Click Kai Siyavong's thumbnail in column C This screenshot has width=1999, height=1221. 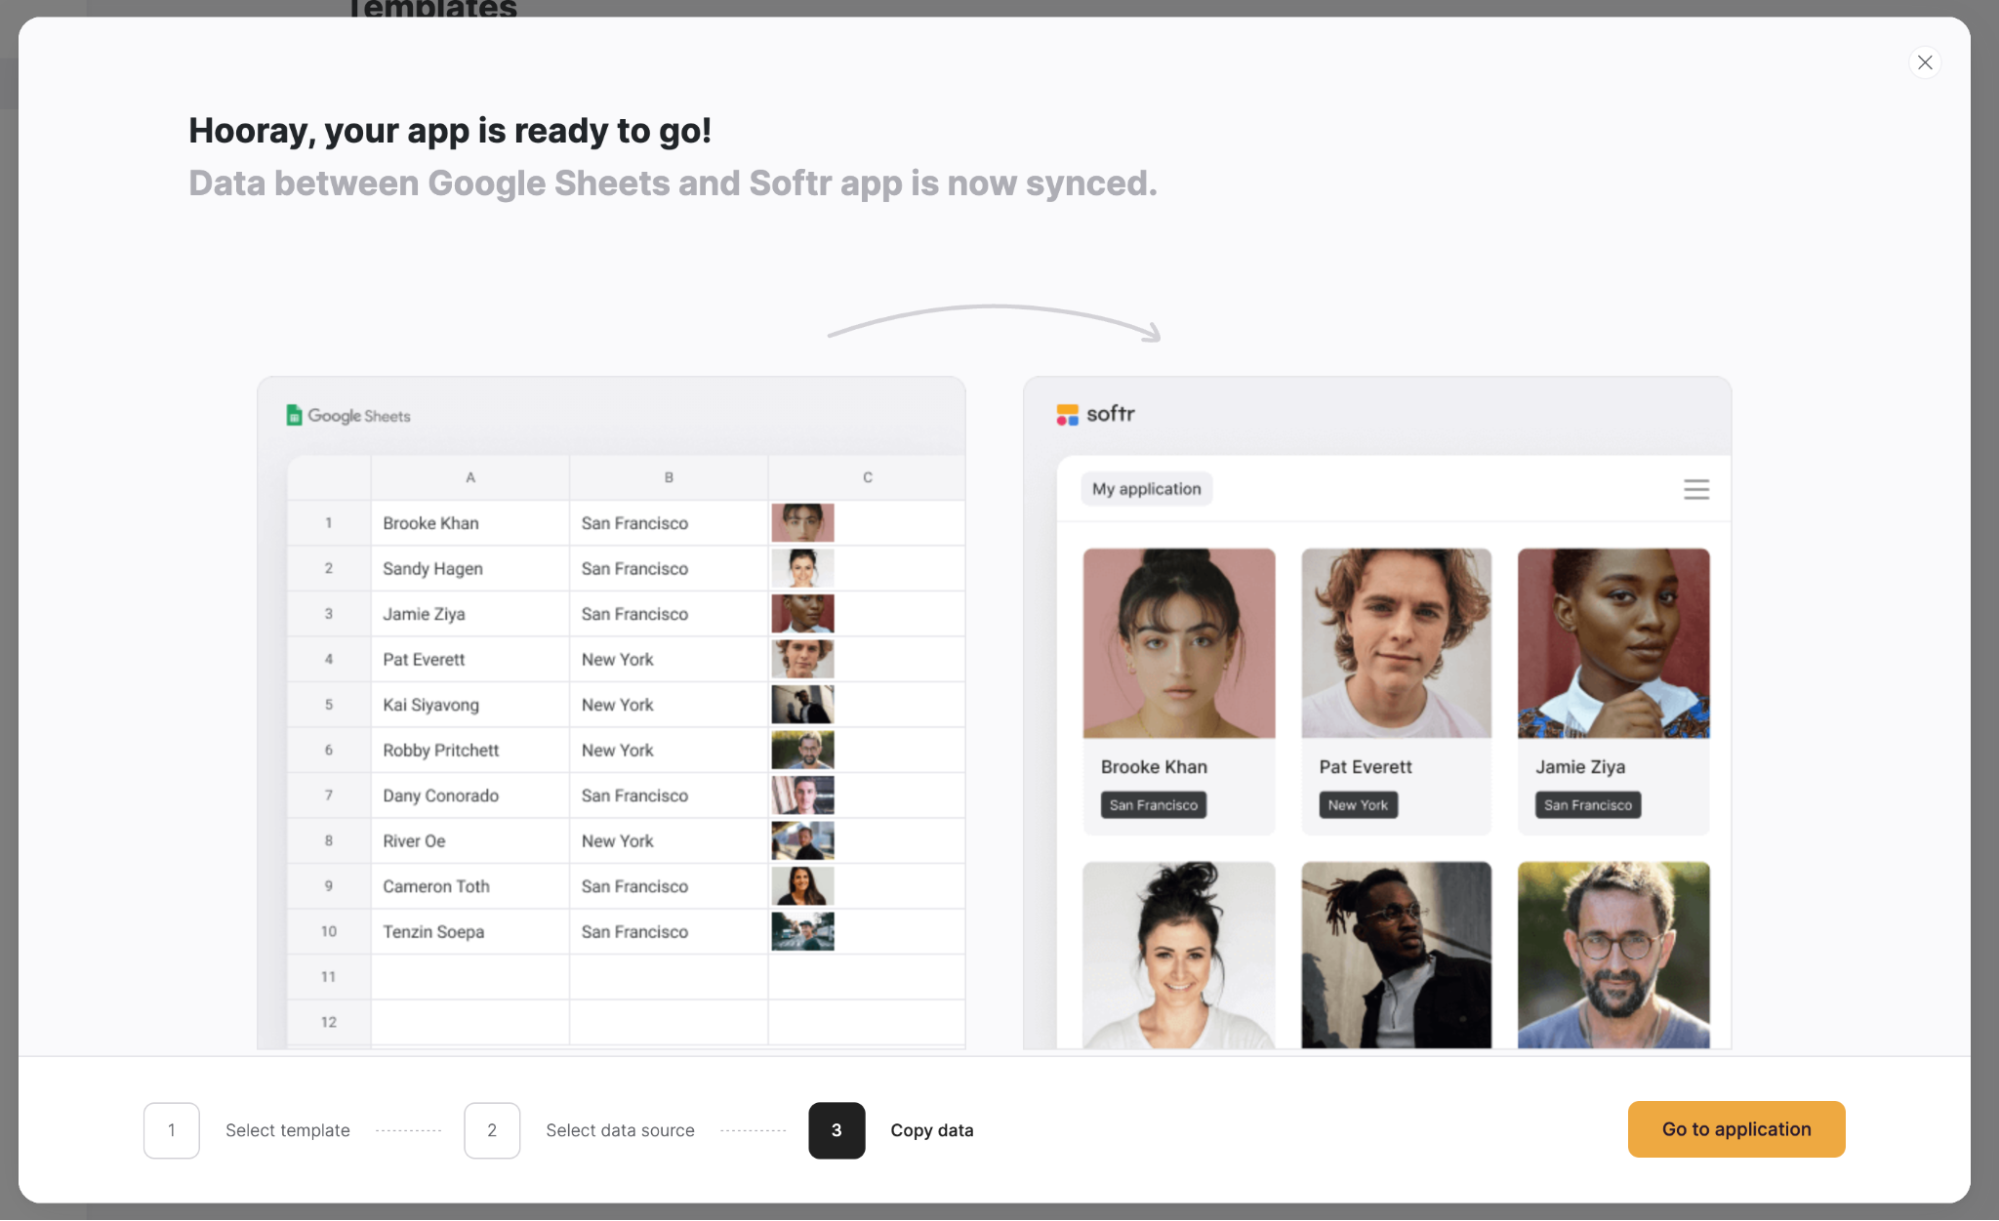point(802,705)
